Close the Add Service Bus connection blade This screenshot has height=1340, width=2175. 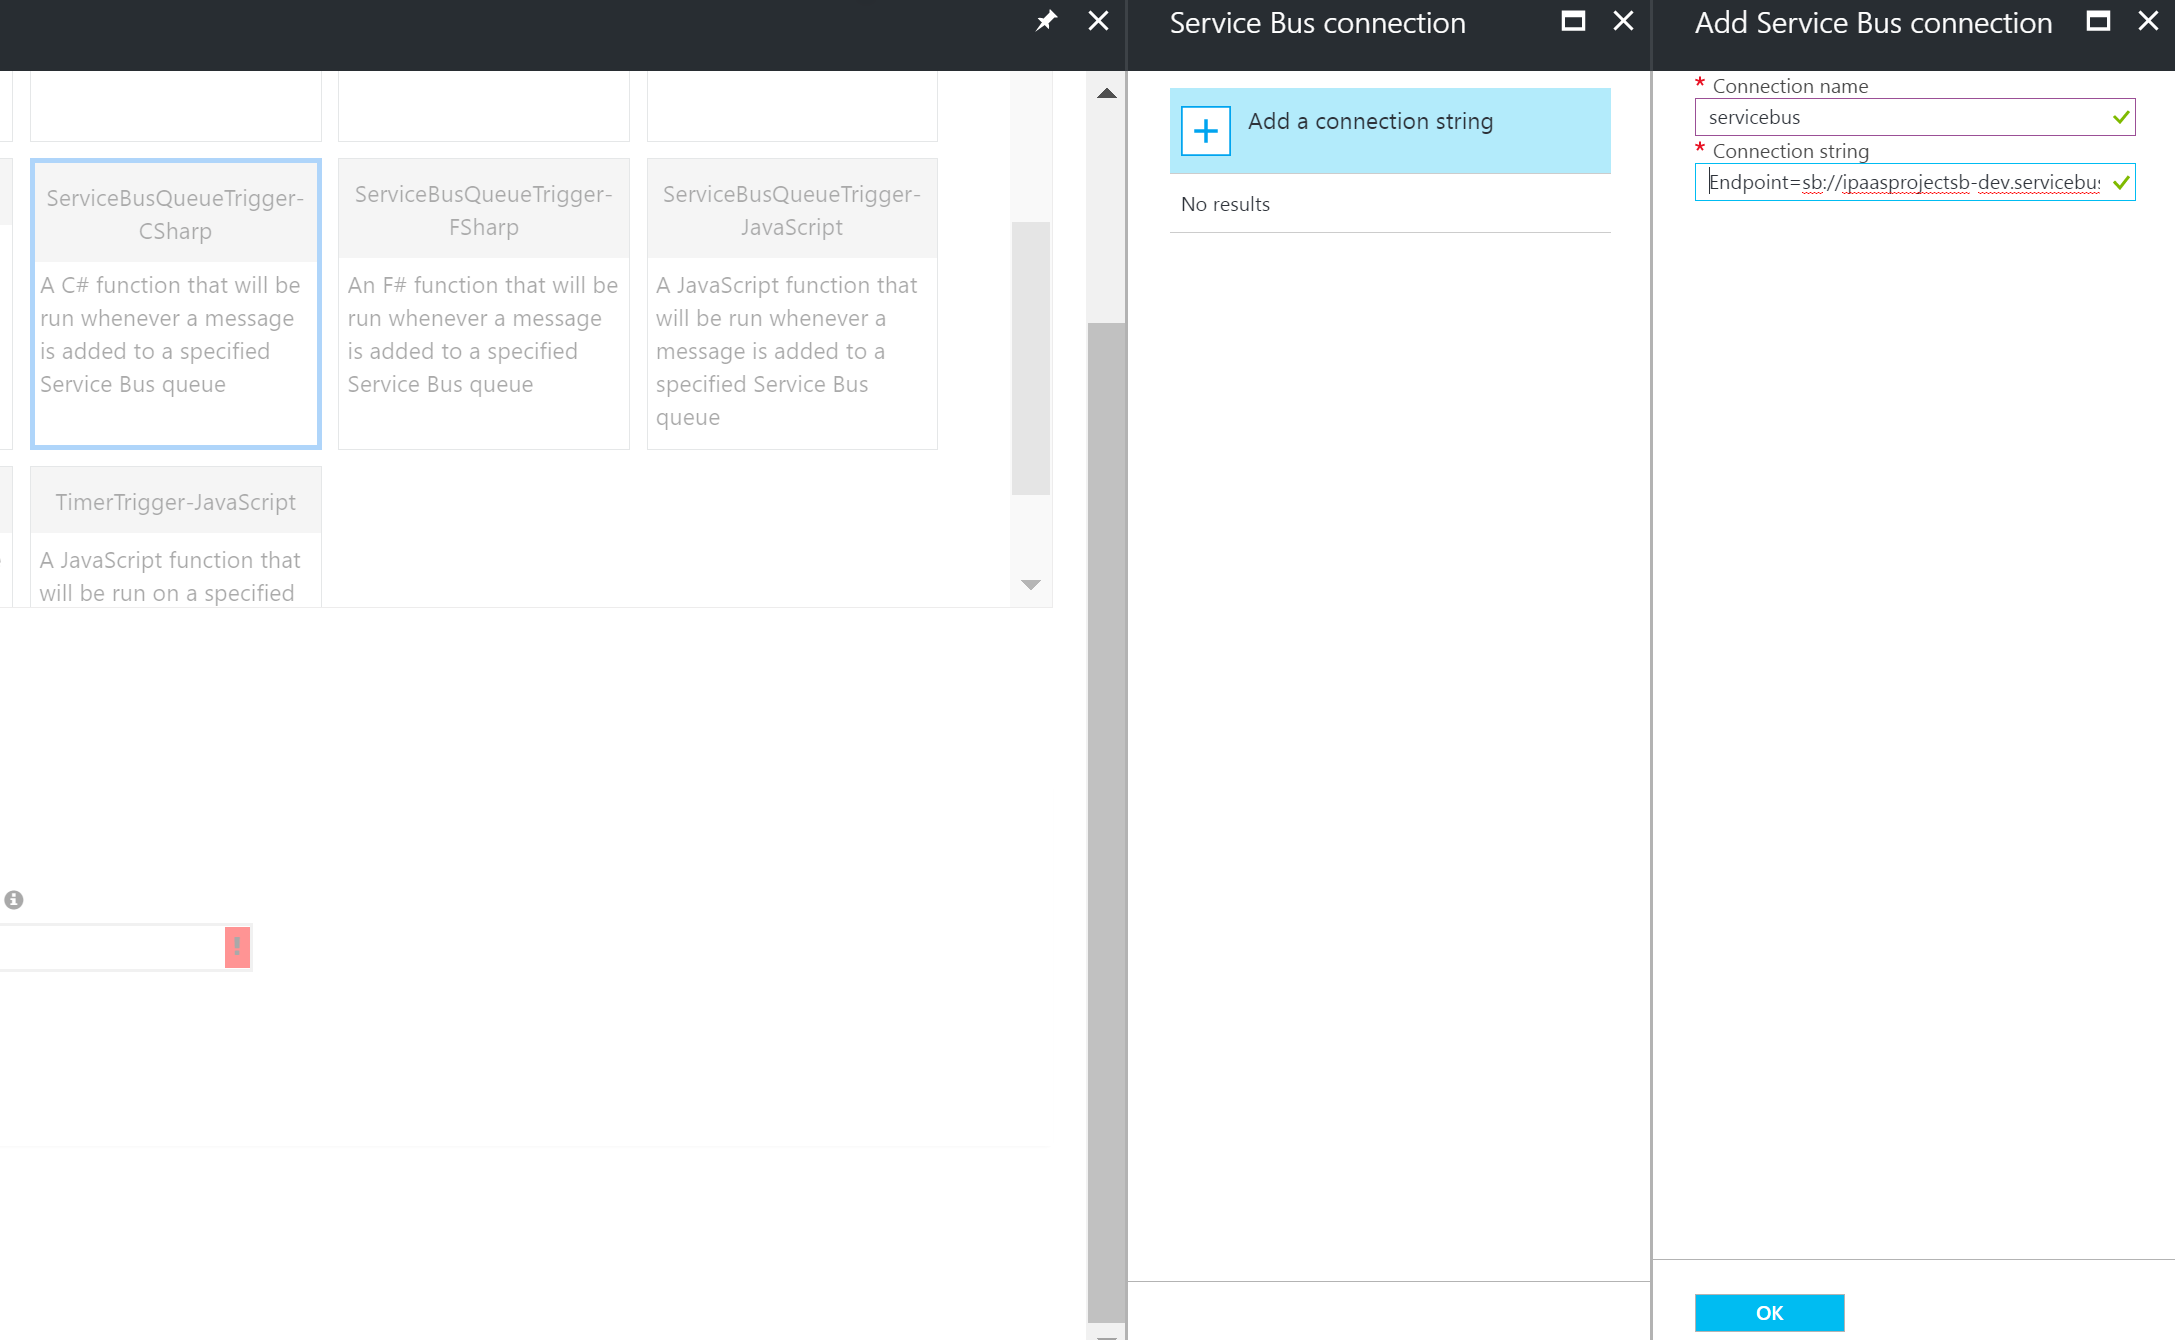coord(2148,21)
